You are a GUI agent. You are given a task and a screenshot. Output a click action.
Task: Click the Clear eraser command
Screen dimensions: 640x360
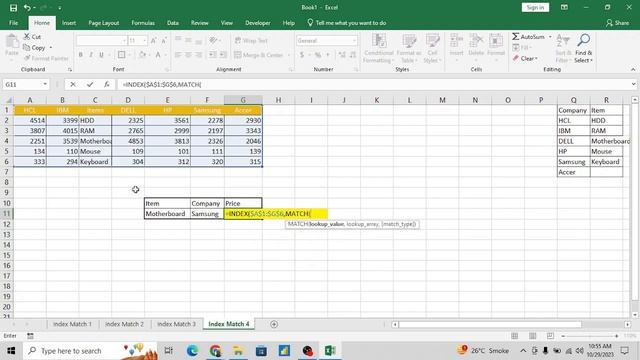(525, 58)
